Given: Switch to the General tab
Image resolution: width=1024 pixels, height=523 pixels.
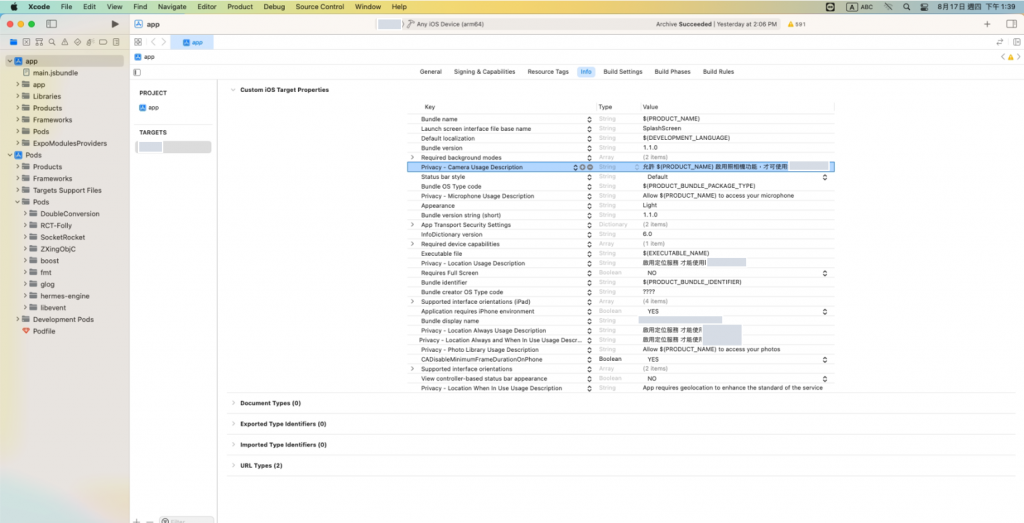Looking at the screenshot, I should click(430, 72).
